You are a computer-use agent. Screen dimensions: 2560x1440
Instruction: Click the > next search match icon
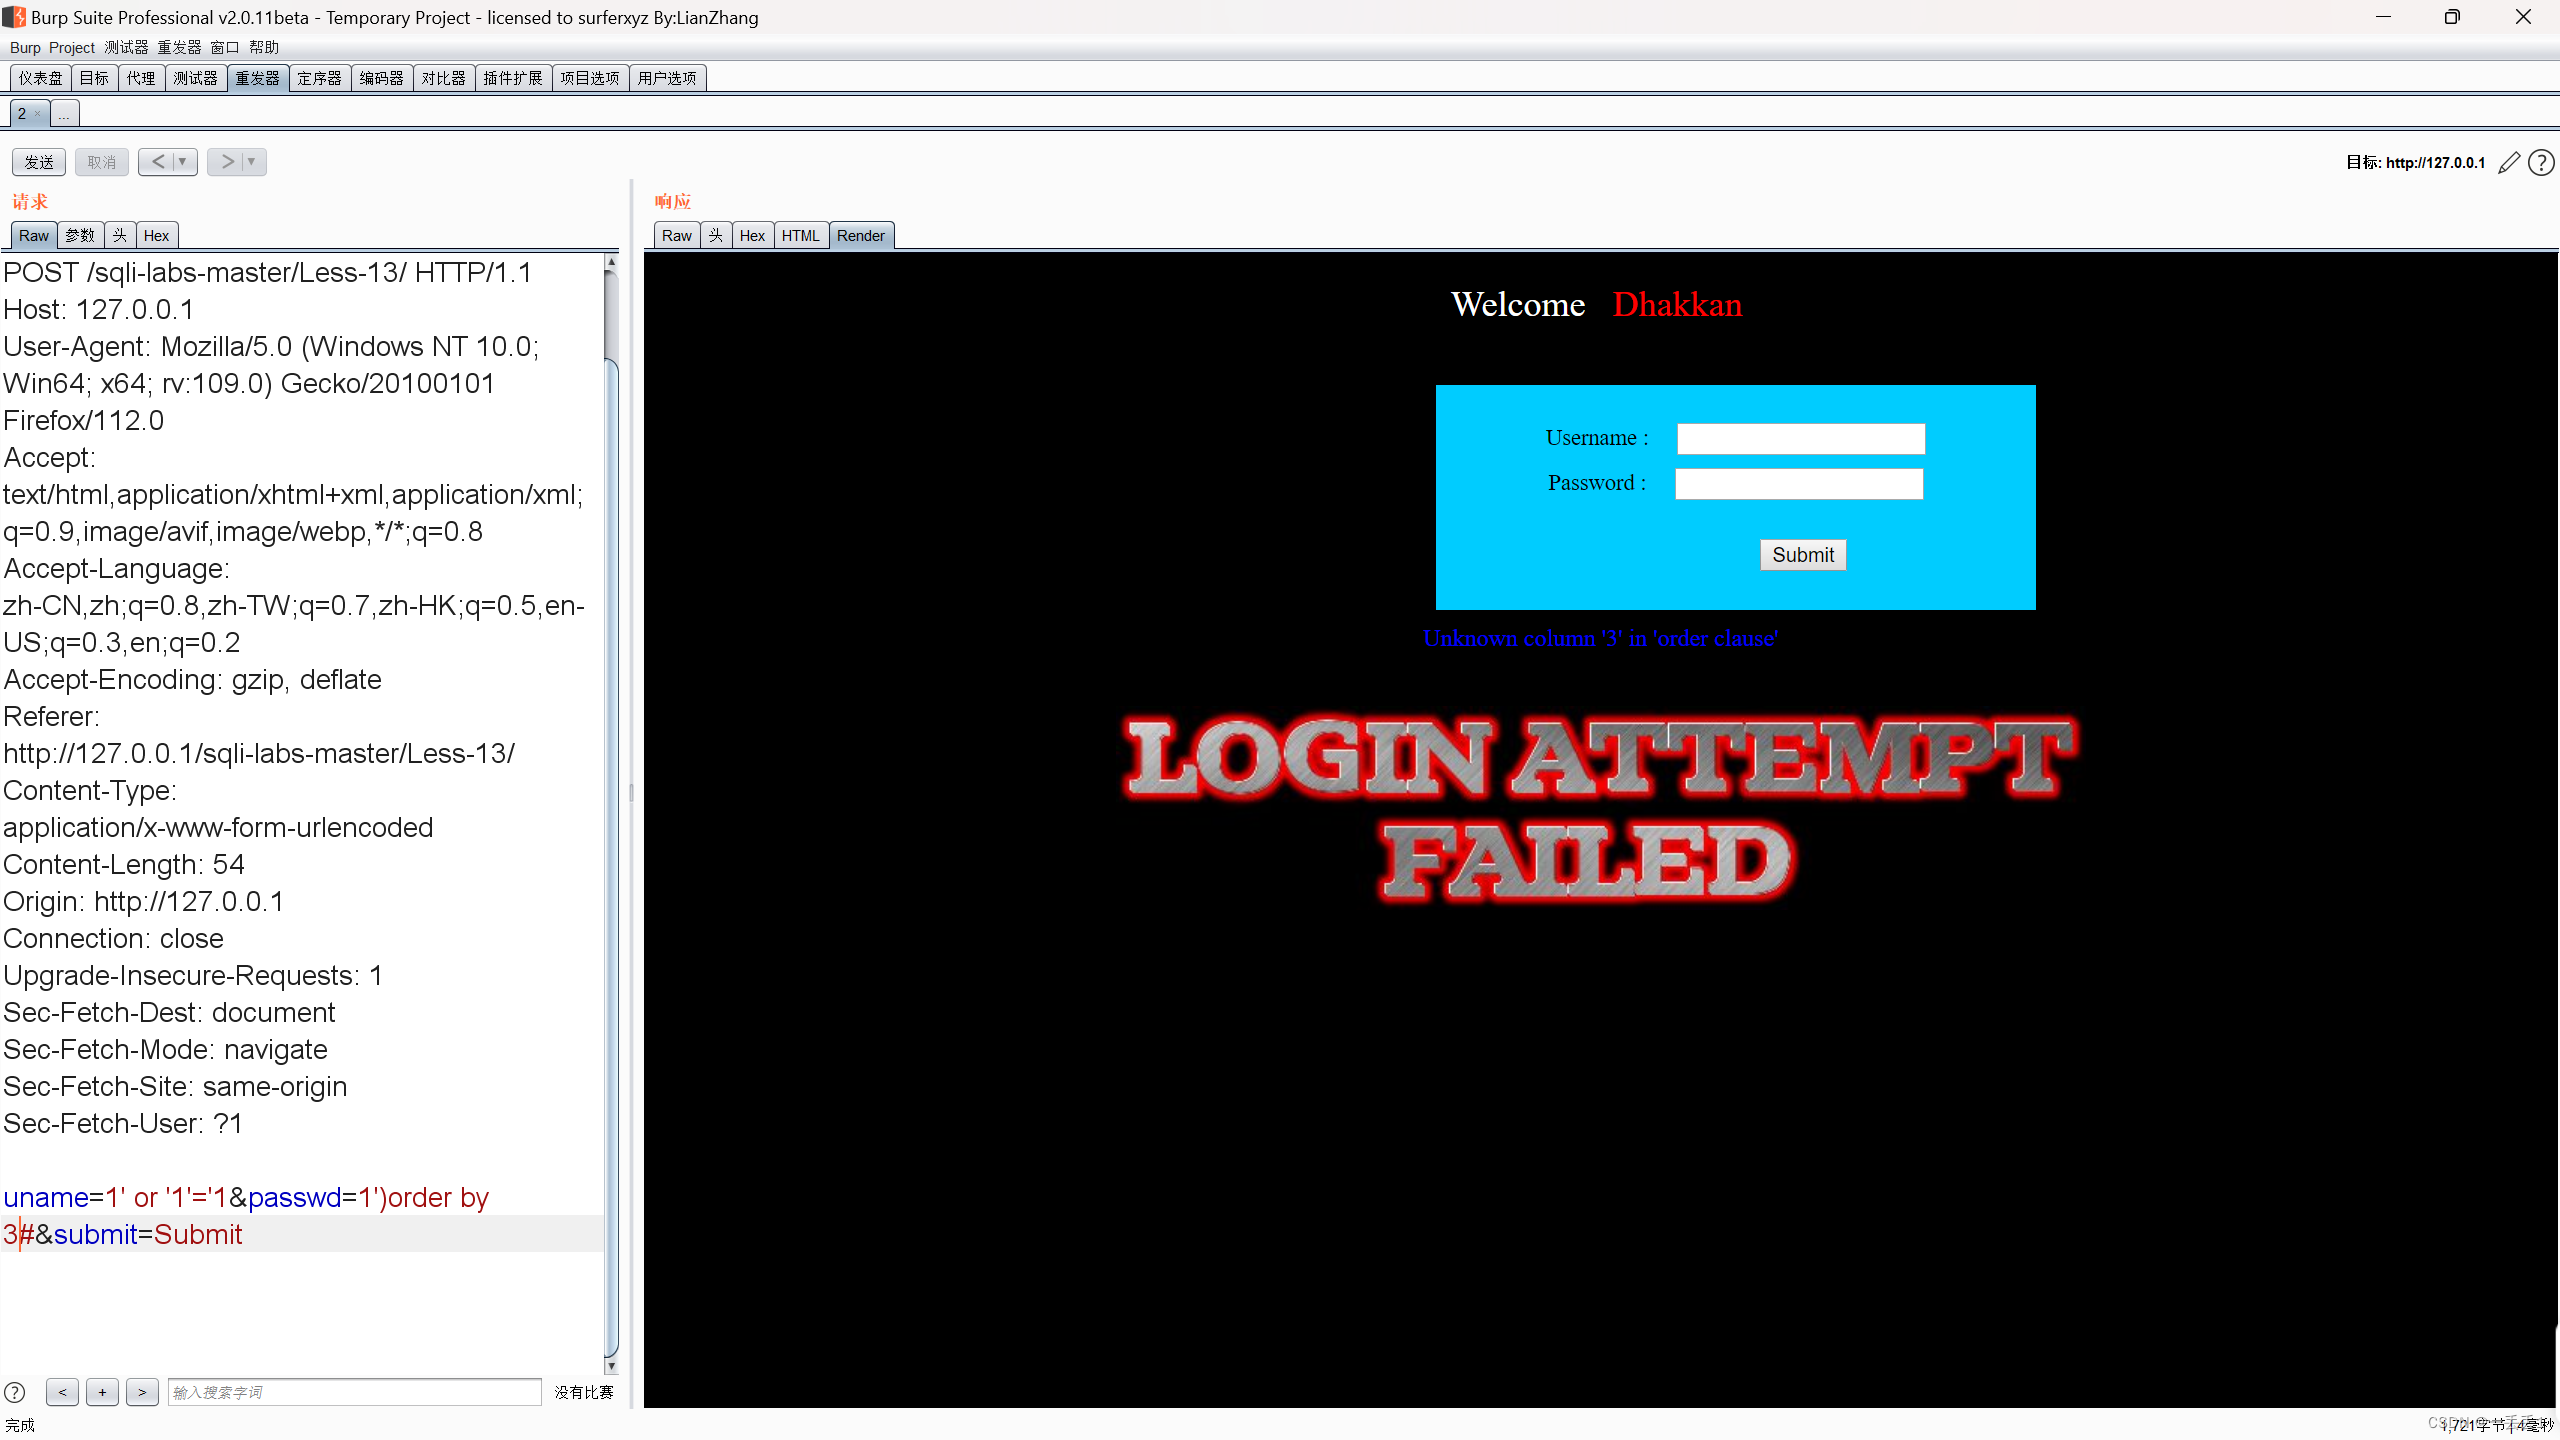tap(142, 1391)
